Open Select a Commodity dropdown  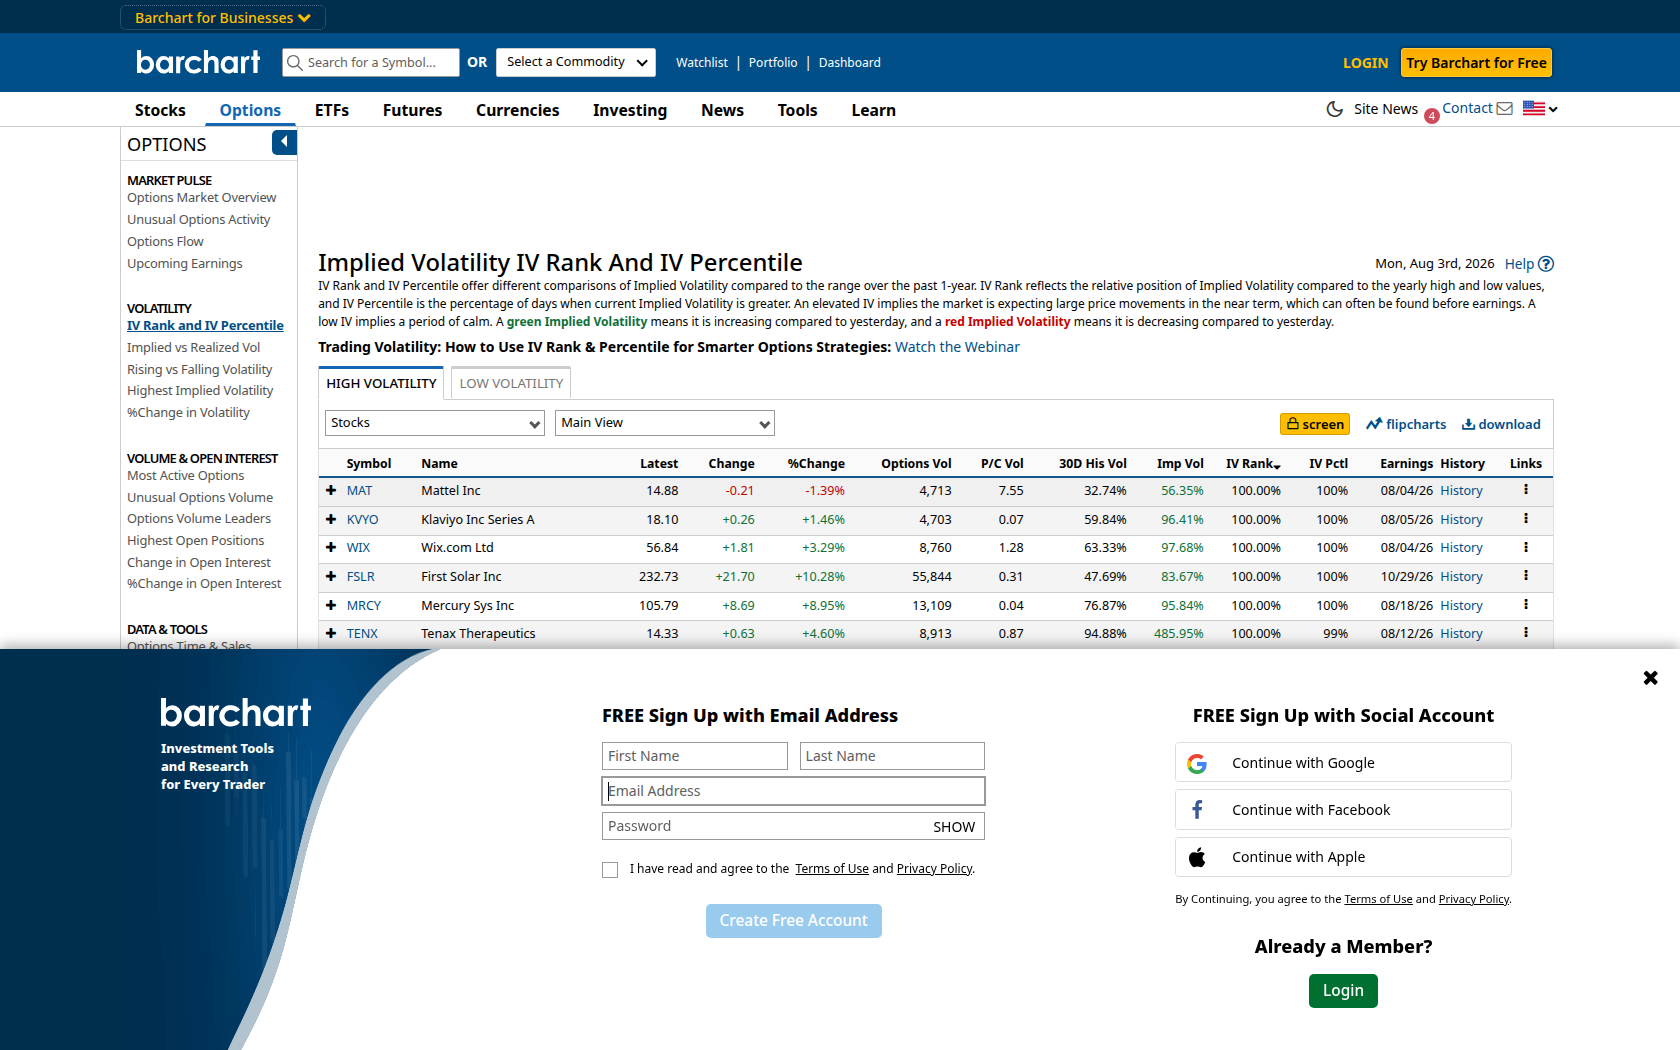576,62
